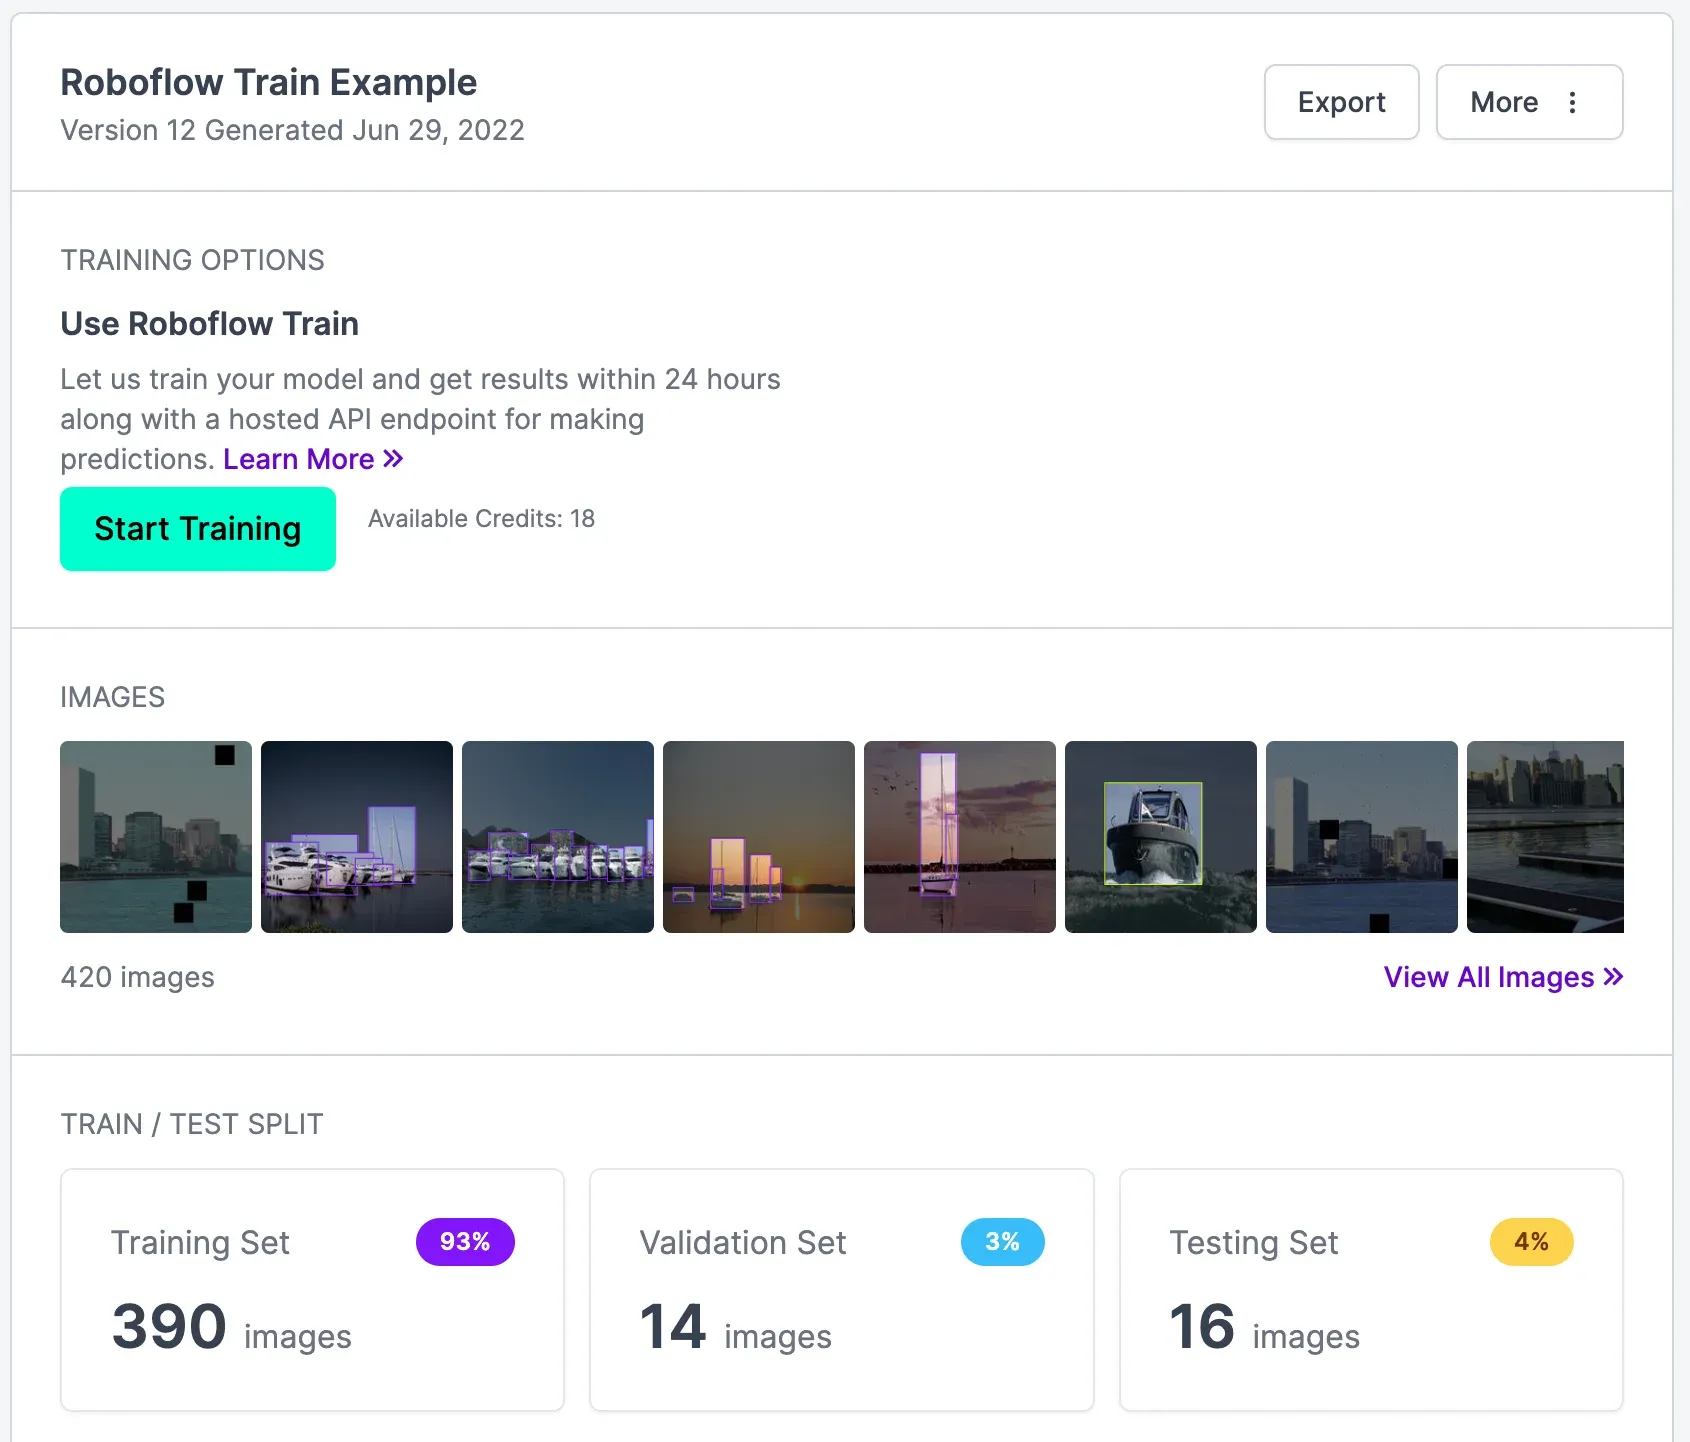This screenshot has height=1442, width=1690.
Task: Open thumbnail of row of boats at marina
Action: tap(558, 837)
